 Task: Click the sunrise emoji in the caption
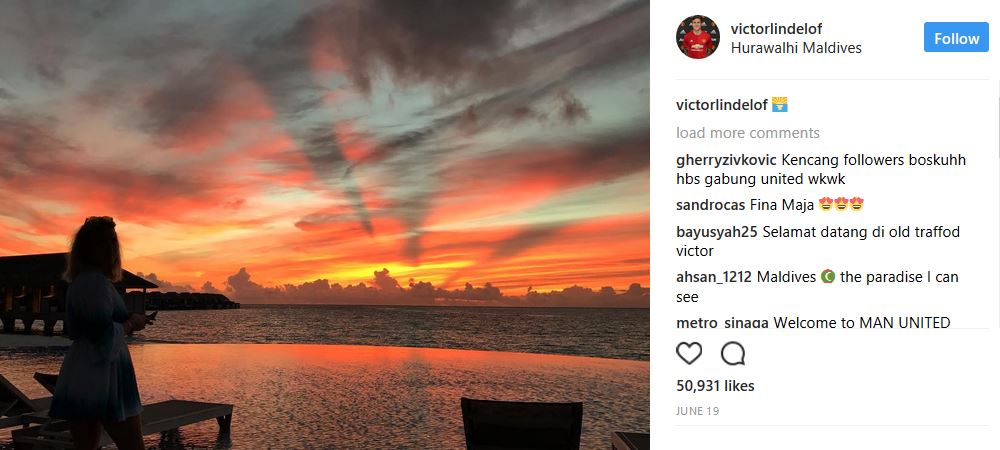779,105
